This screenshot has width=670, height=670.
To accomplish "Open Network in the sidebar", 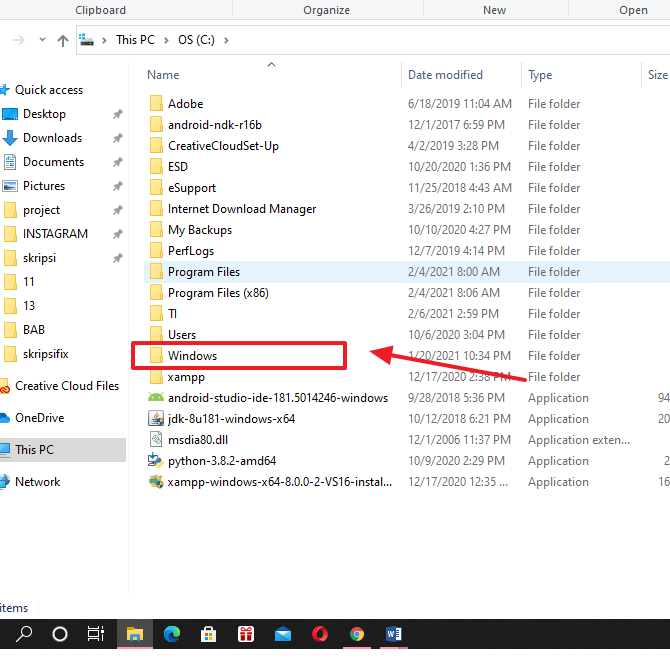I will tap(37, 482).
